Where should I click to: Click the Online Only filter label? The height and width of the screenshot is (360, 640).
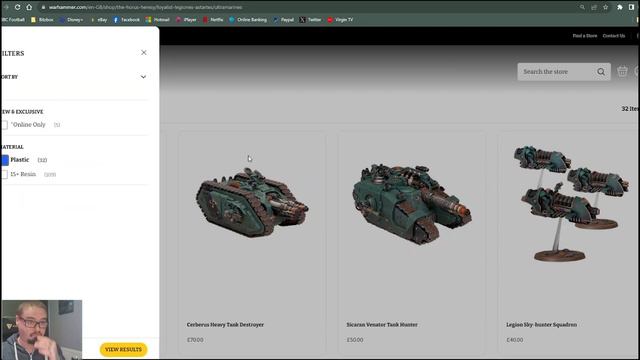point(29,124)
